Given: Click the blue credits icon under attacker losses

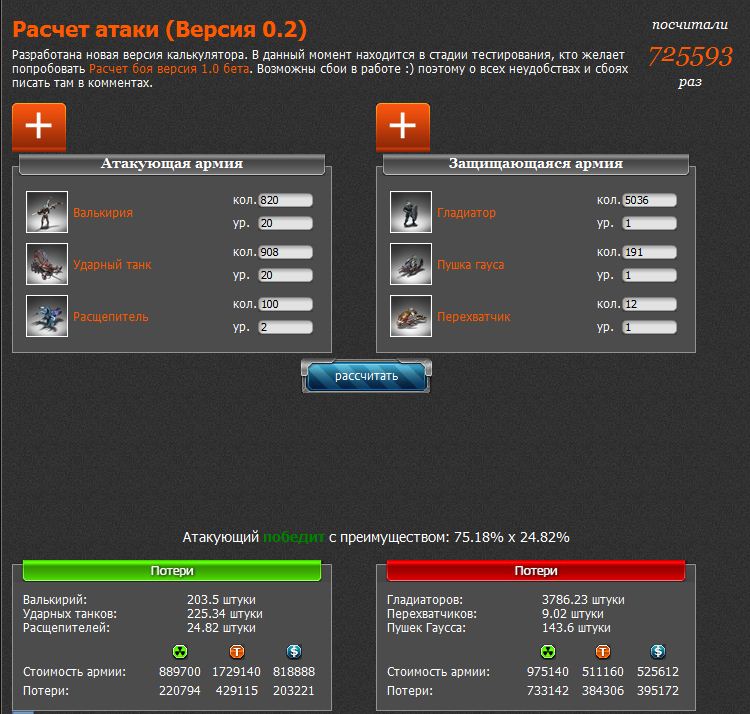Looking at the screenshot, I should (x=294, y=651).
